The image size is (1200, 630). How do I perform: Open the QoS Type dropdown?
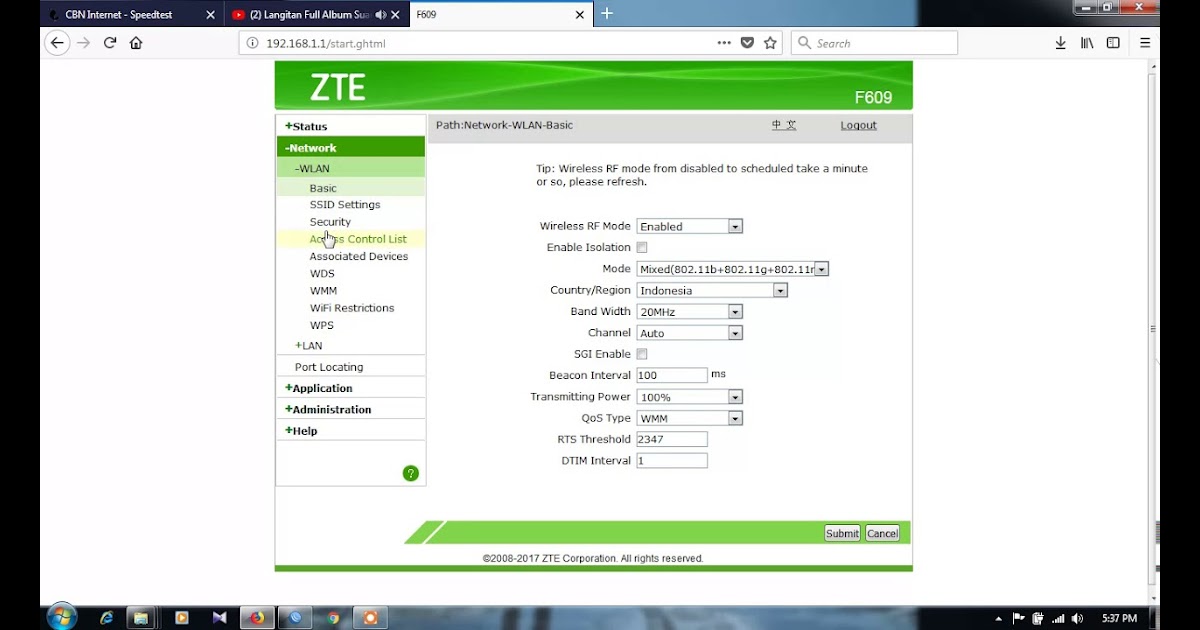[x=689, y=418]
